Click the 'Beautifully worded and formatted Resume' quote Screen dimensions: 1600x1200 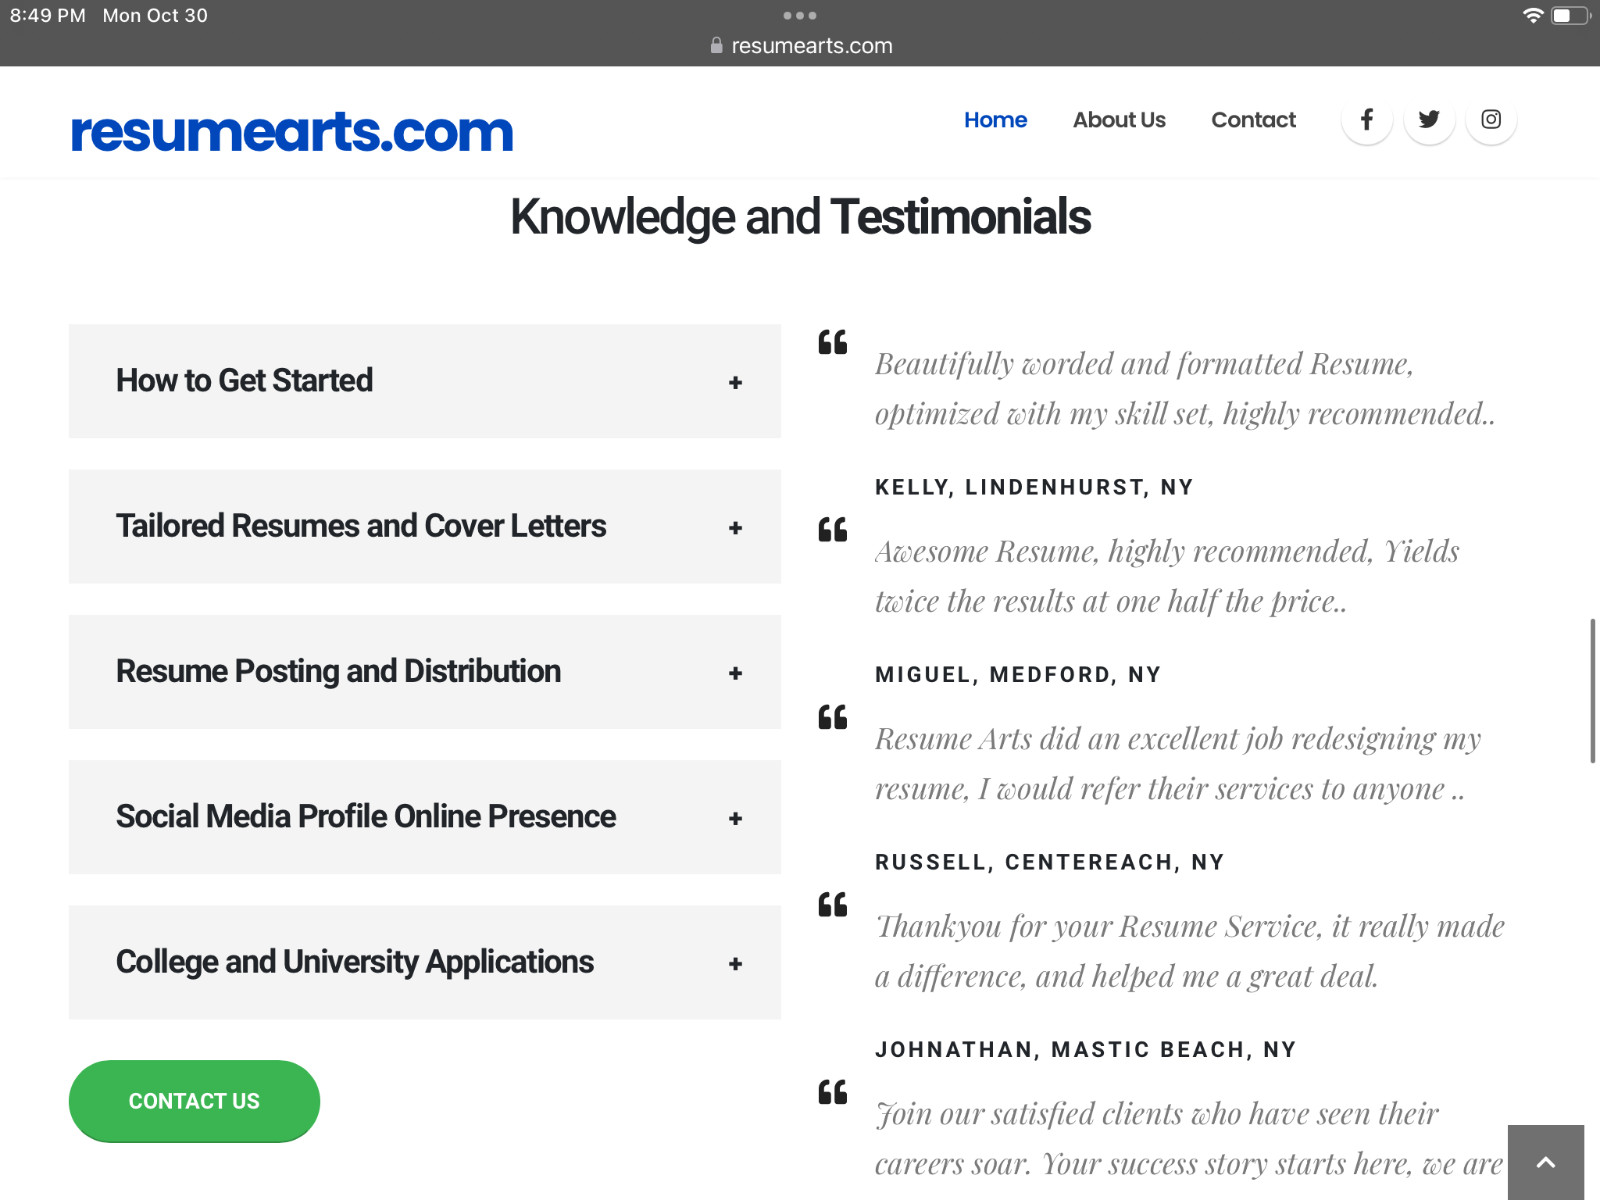(x=1185, y=389)
